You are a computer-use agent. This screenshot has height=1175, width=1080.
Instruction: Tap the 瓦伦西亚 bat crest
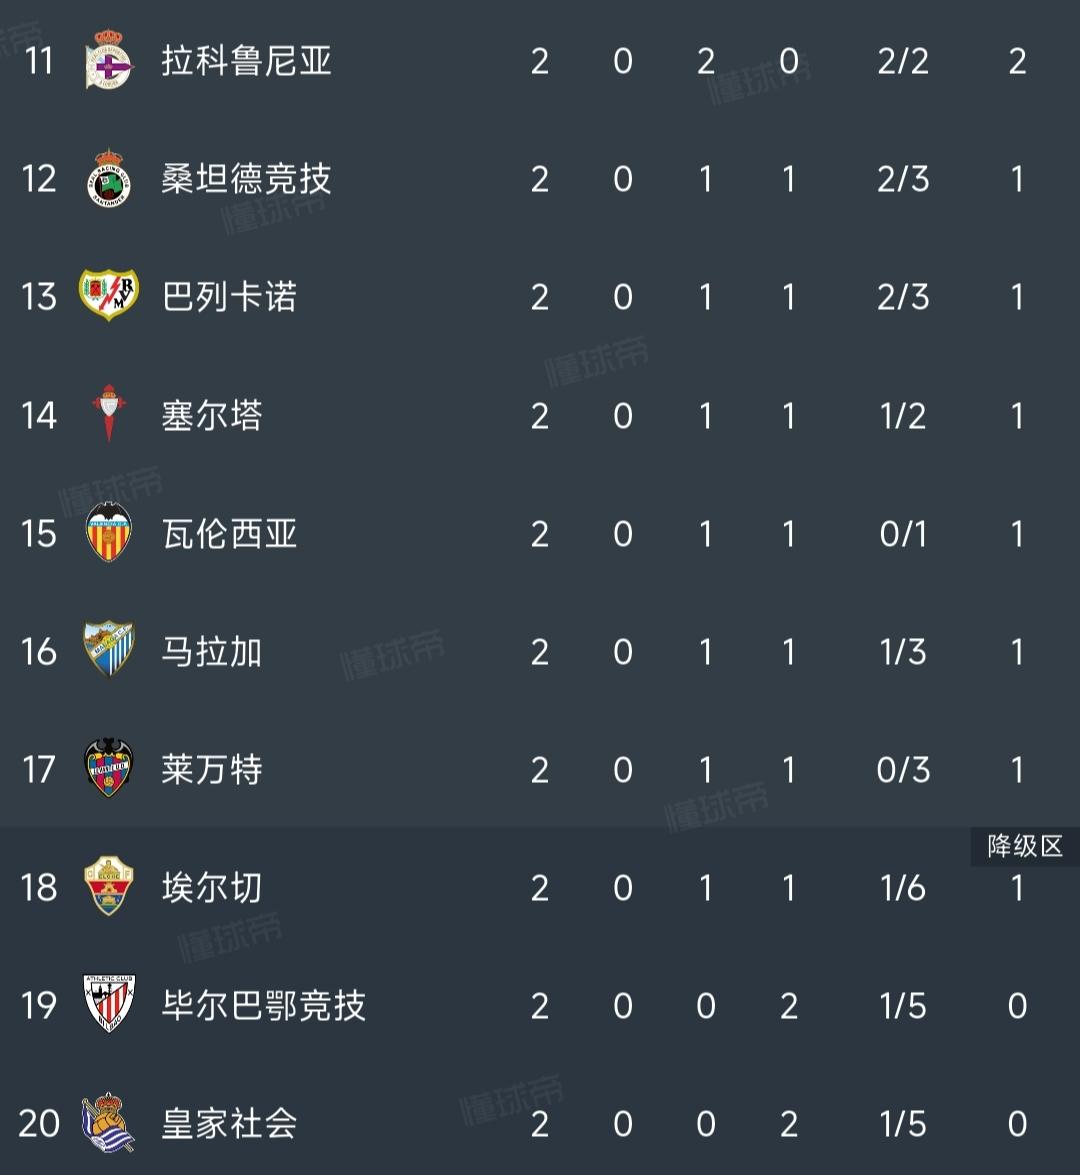tap(109, 532)
